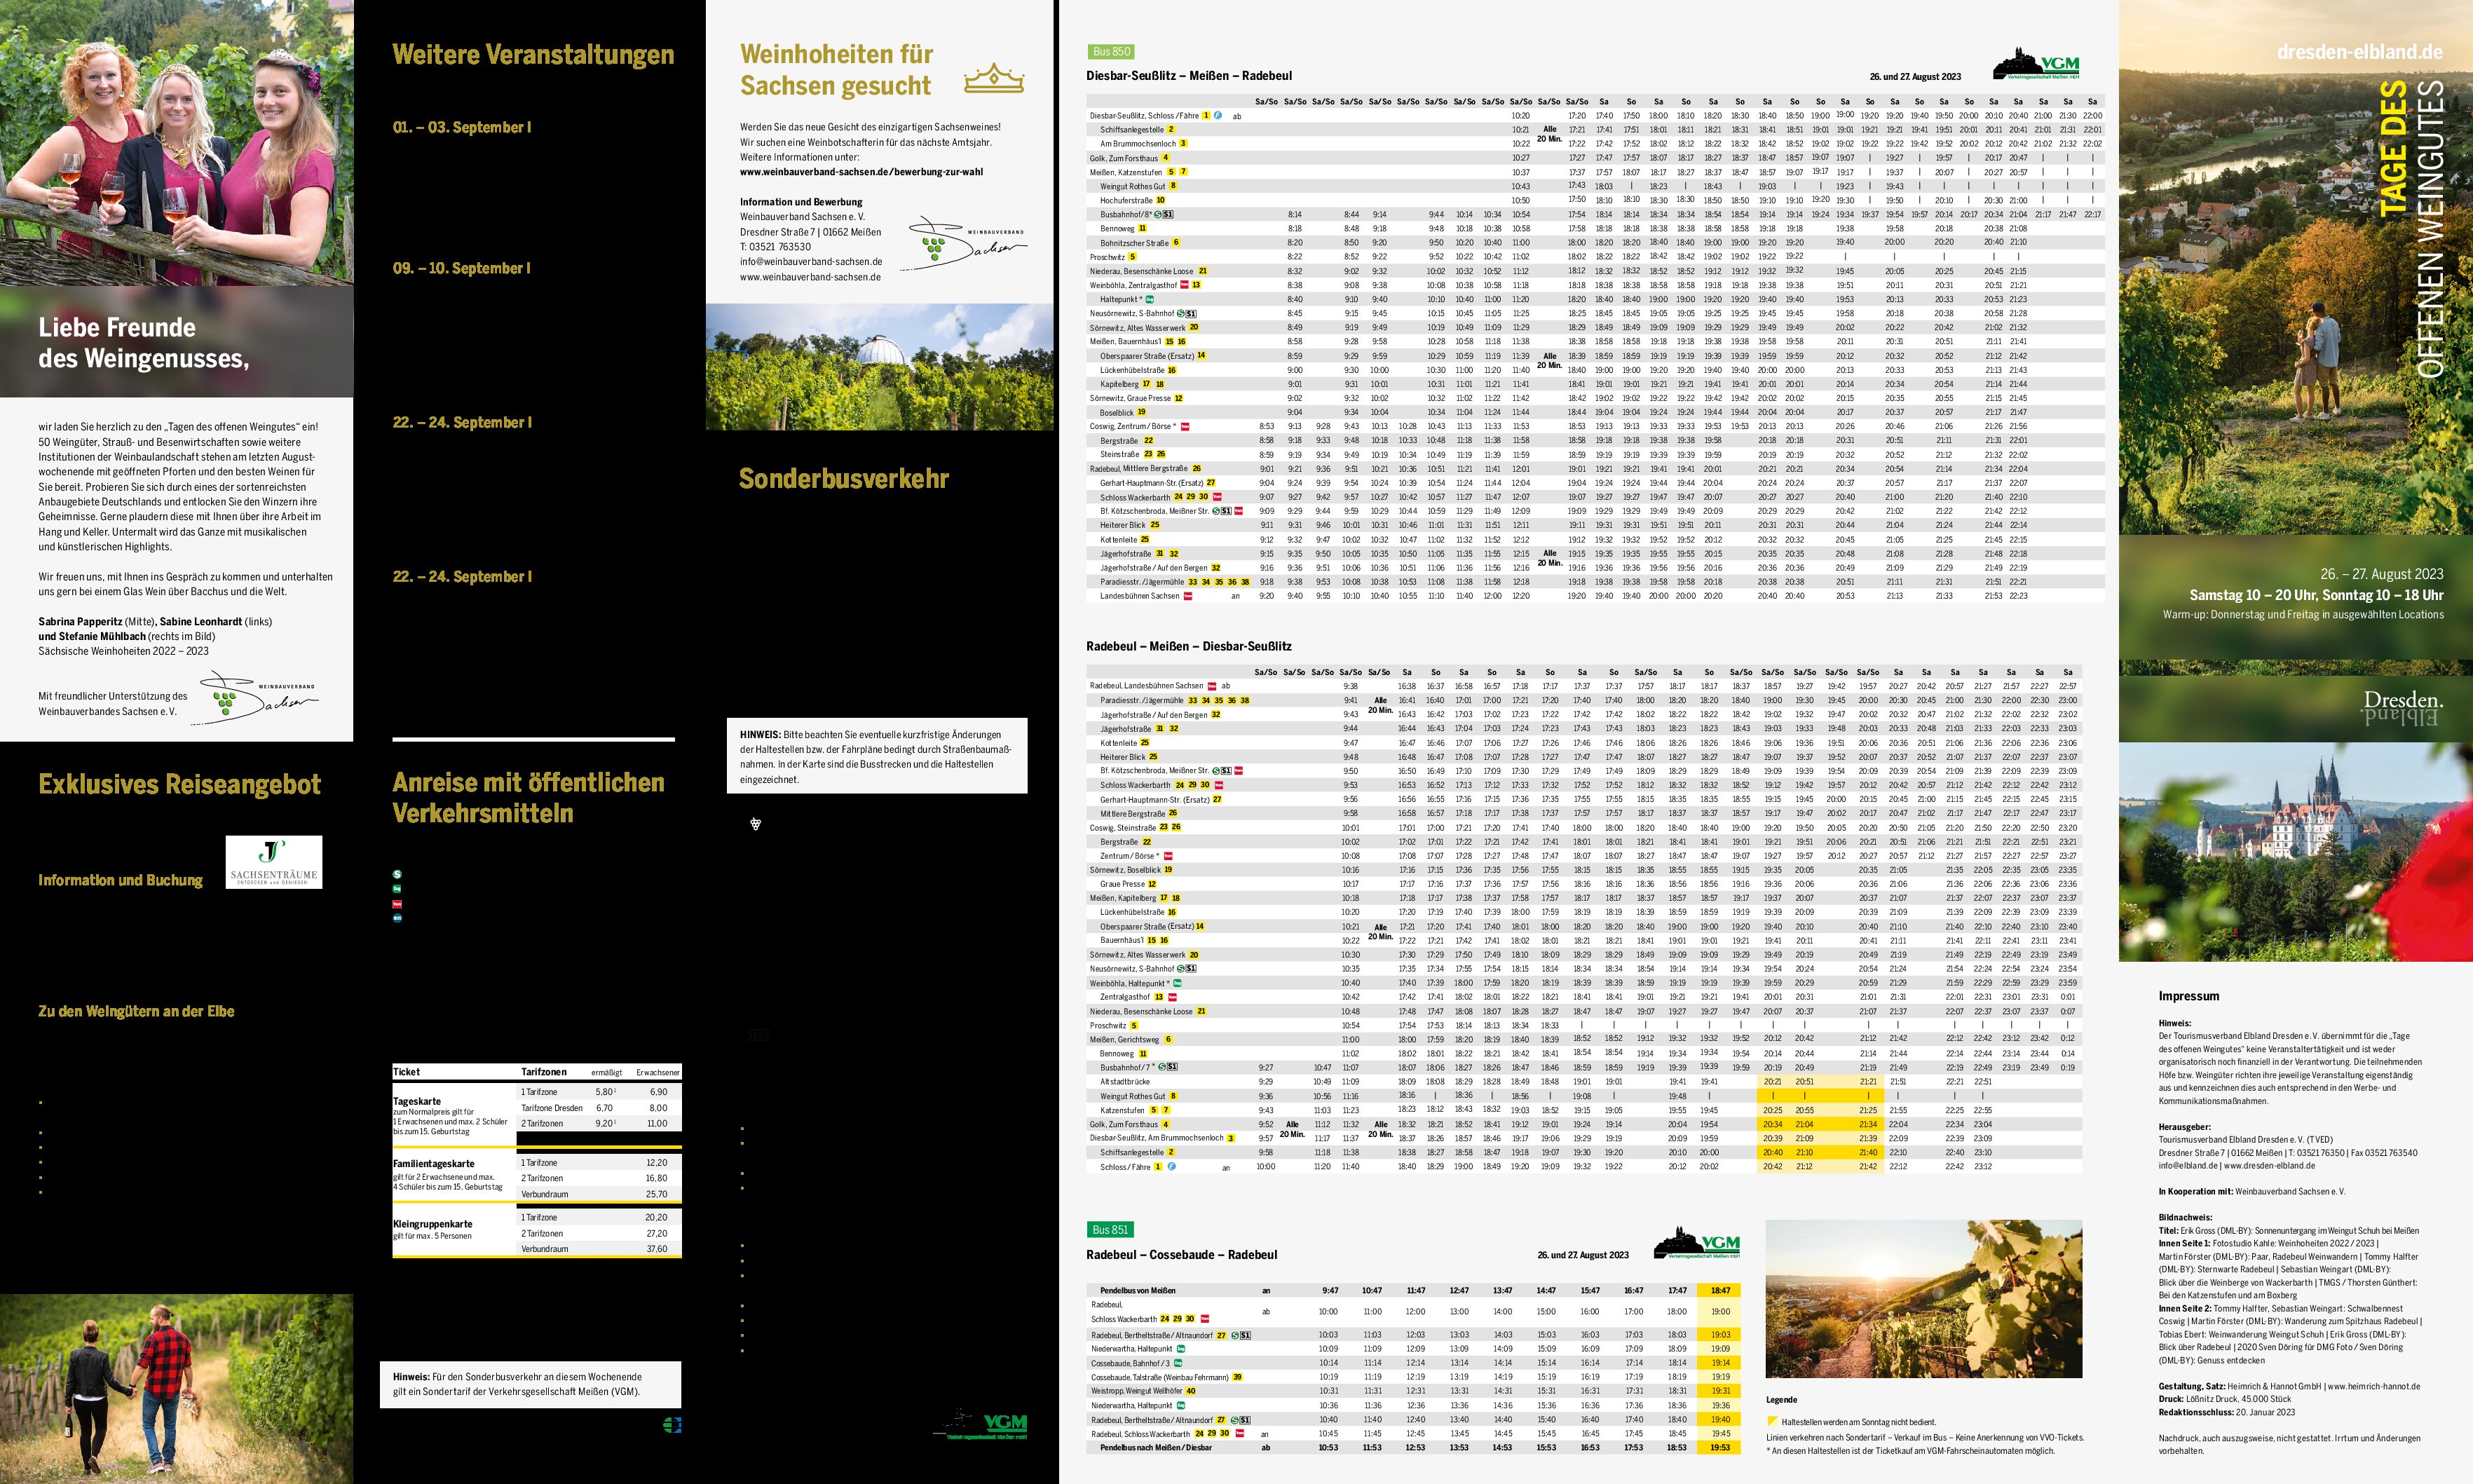The image size is (2473, 1484).
Task: Click info@weinbauverband-sachsen.de email address
Action: (811, 262)
